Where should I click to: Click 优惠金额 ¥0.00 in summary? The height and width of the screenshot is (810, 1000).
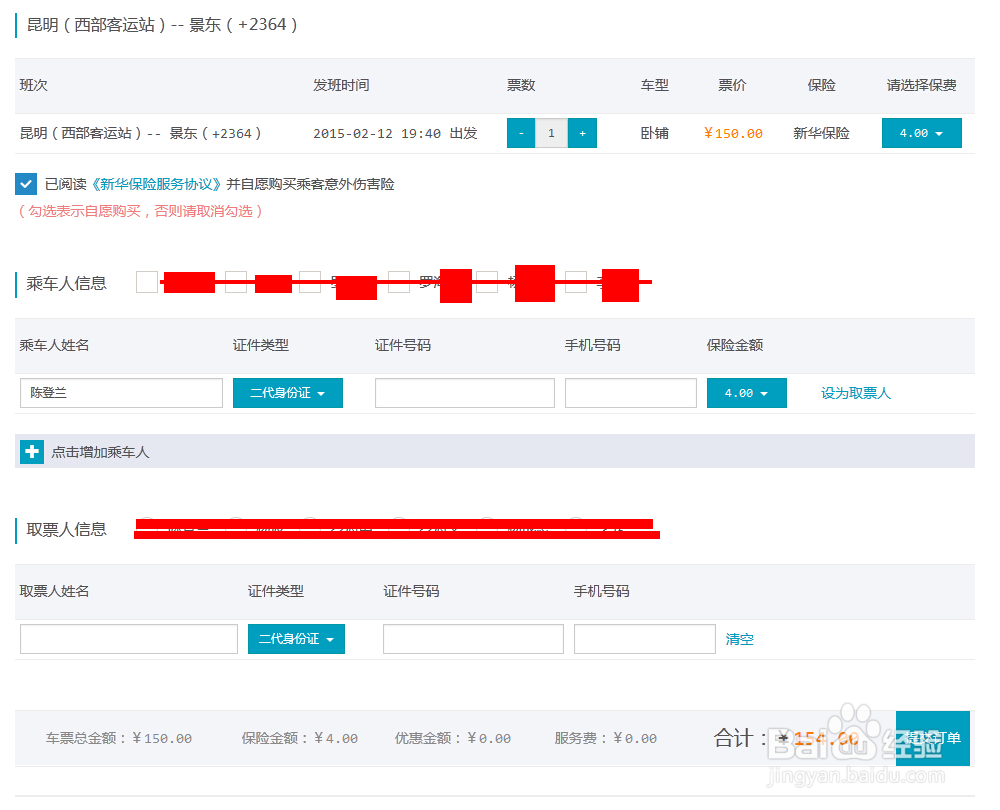pos(453,739)
